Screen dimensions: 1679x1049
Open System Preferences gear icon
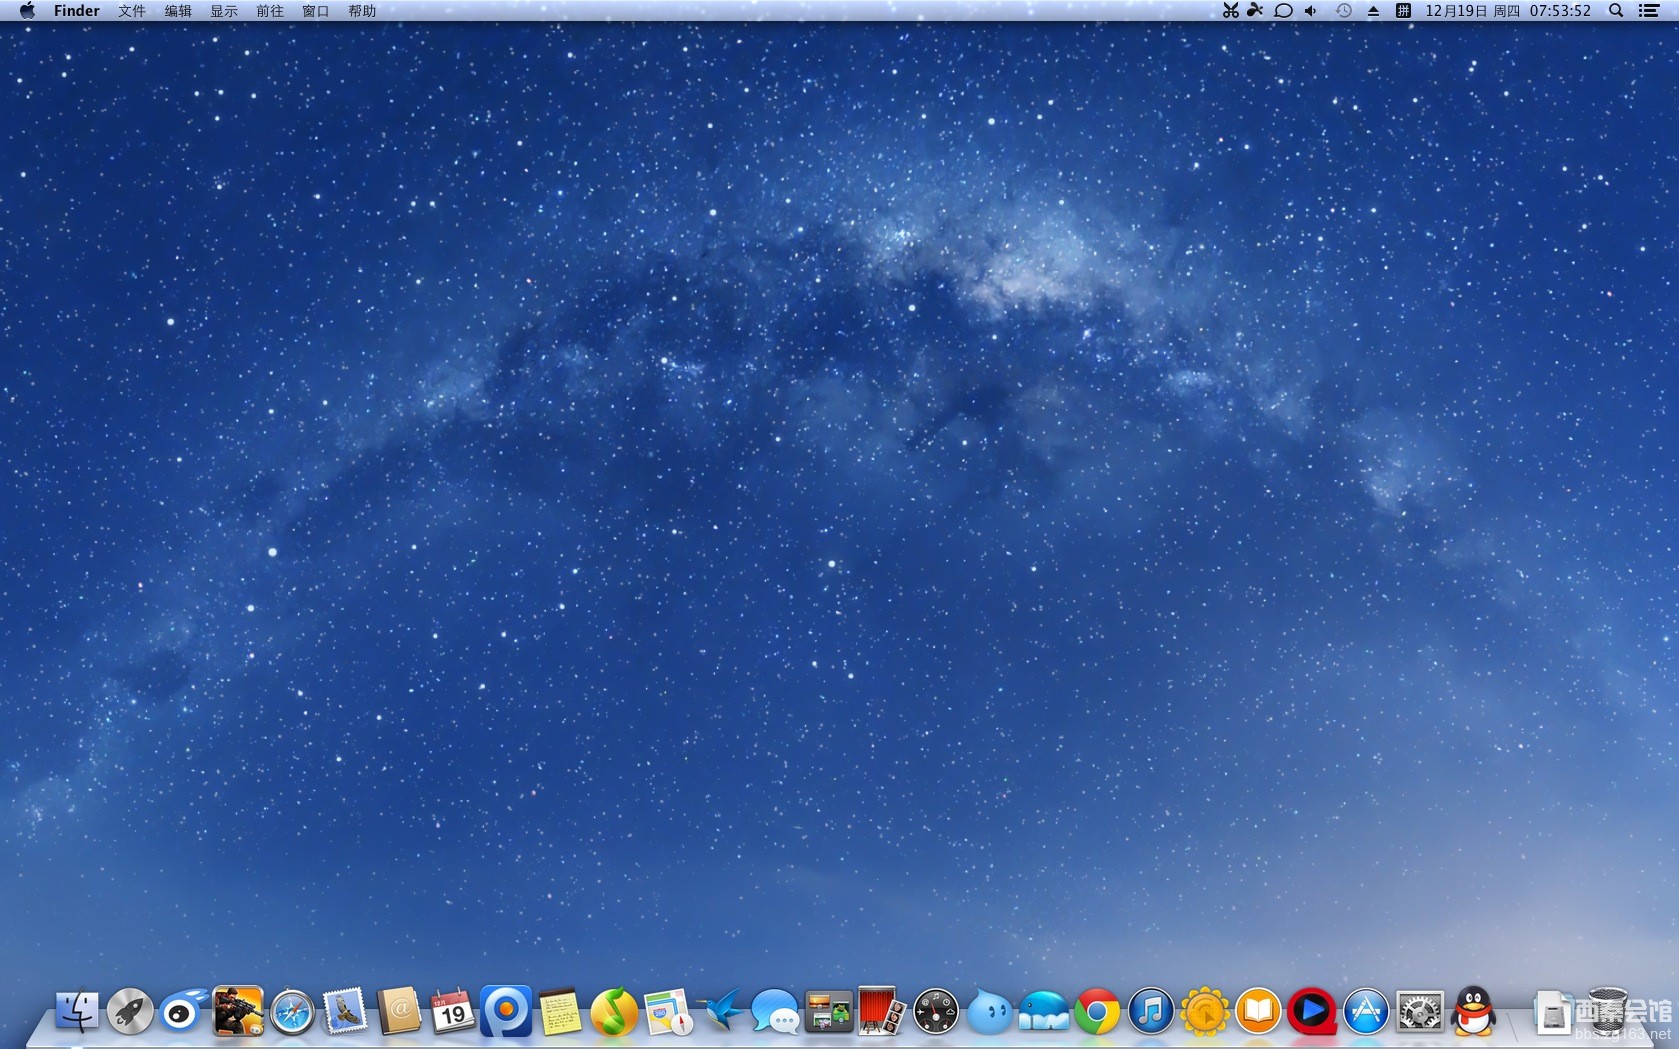(1420, 1012)
